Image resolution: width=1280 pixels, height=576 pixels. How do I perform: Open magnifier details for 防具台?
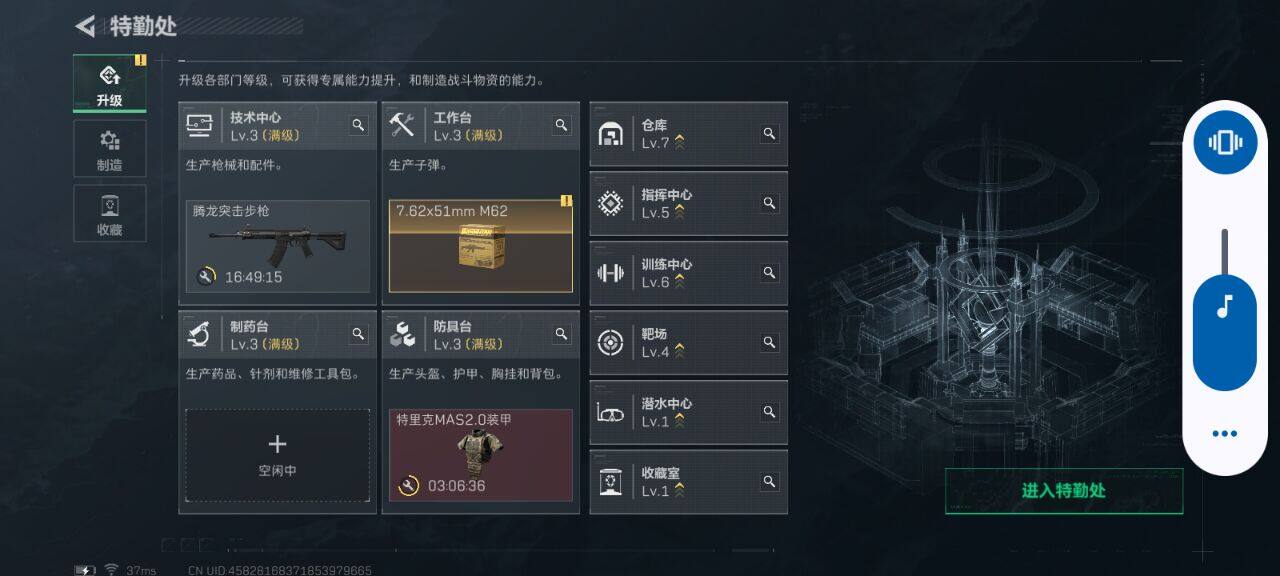[x=561, y=334]
